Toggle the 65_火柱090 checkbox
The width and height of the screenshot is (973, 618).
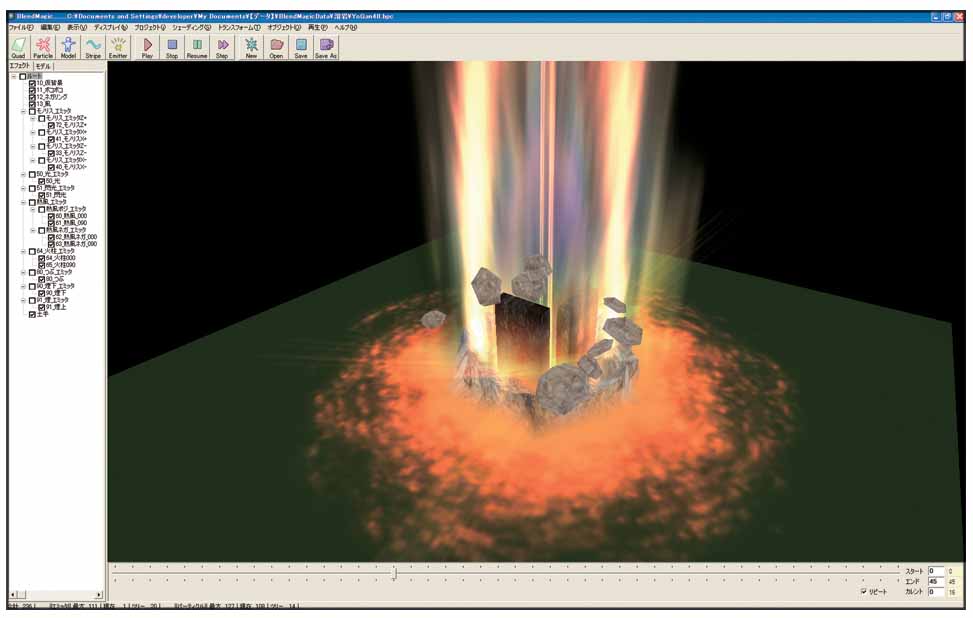click(42, 266)
